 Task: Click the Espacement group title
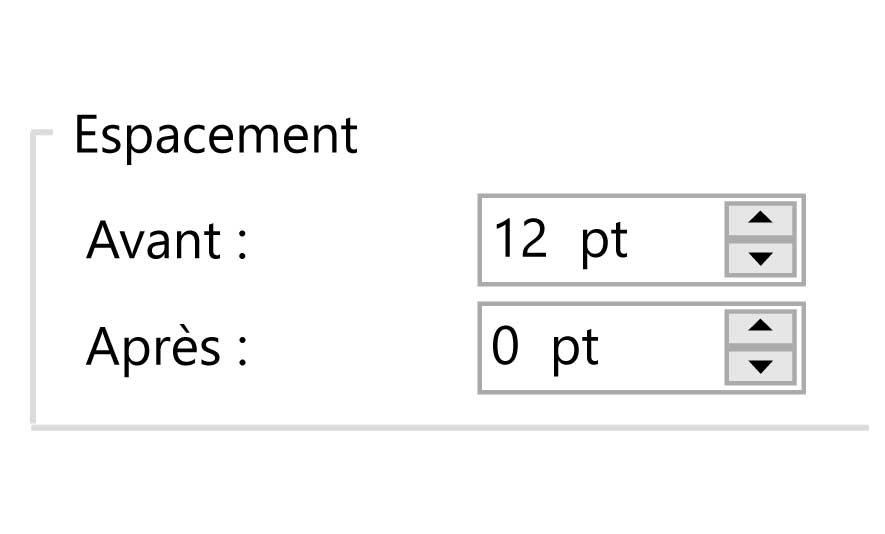(x=216, y=135)
